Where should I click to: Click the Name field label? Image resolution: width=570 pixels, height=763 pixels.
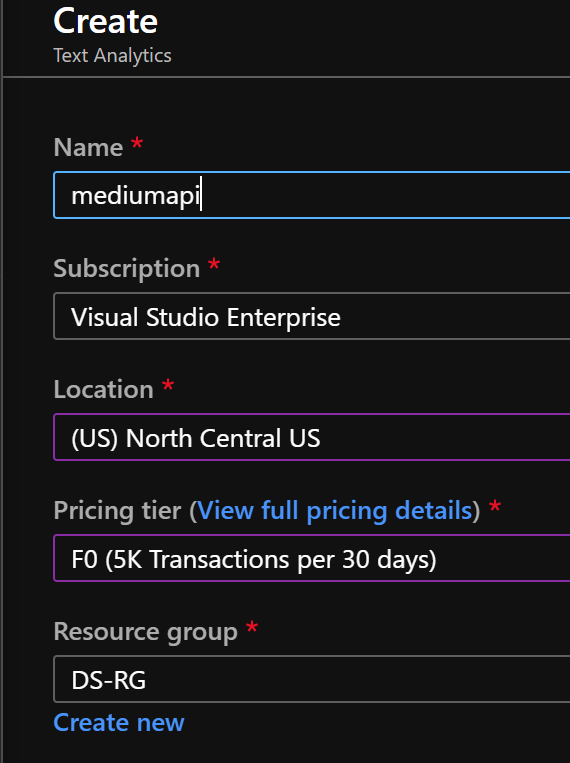pos(88,147)
